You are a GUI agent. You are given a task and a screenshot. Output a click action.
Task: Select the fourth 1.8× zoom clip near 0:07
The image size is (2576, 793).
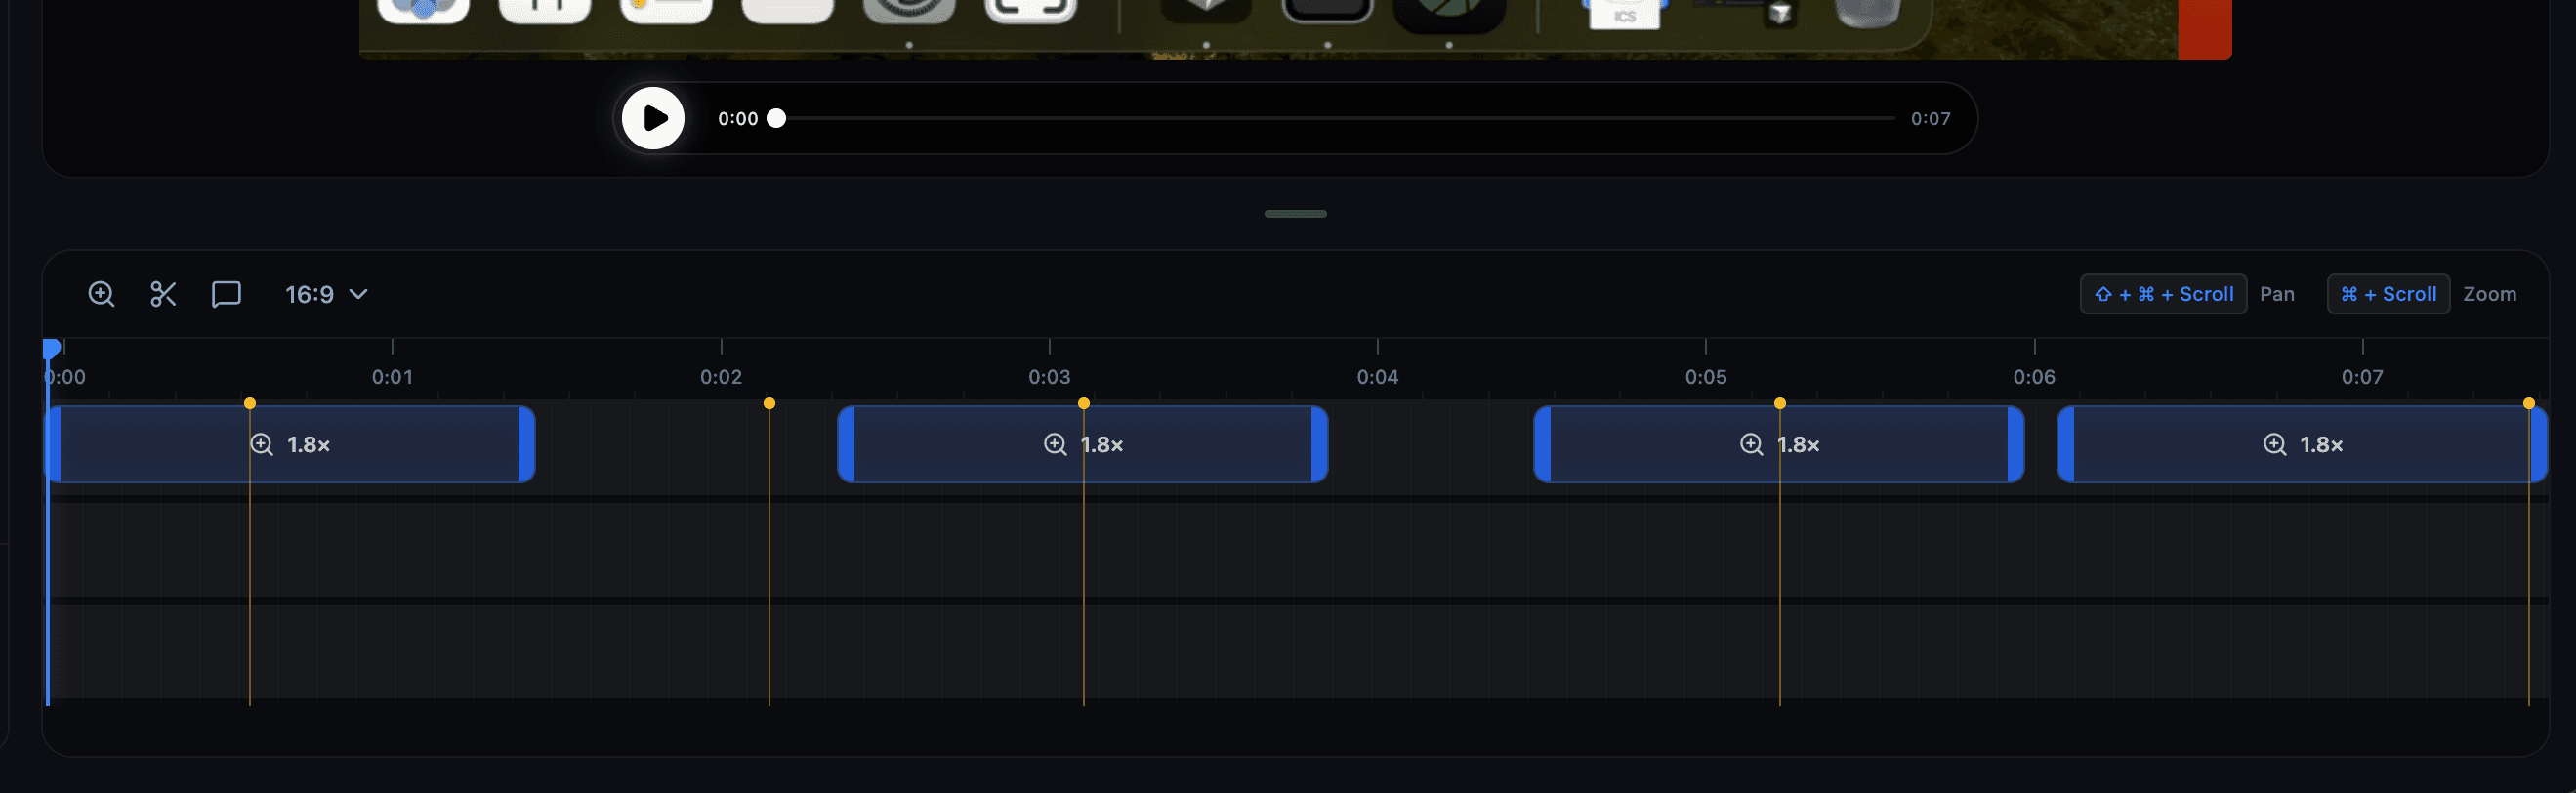[2302, 444]
